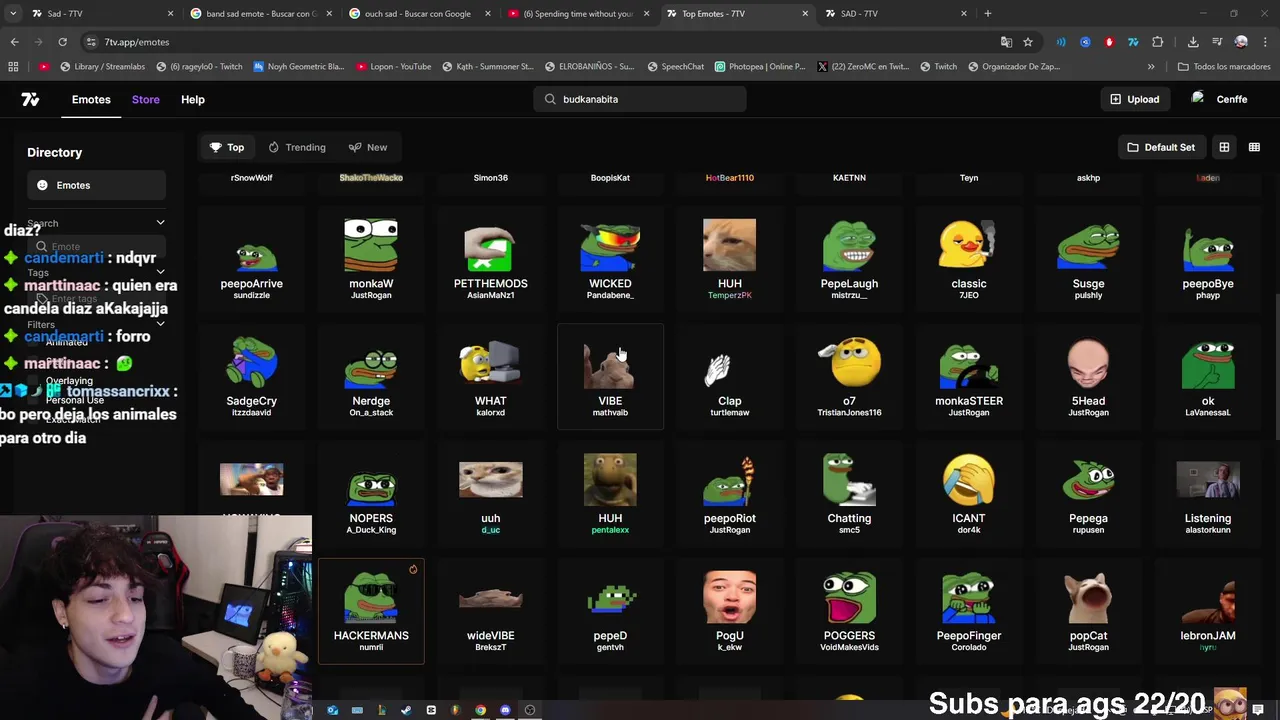
Task: Collapse the Tags section chevron
Action: [x=160, y=272]
